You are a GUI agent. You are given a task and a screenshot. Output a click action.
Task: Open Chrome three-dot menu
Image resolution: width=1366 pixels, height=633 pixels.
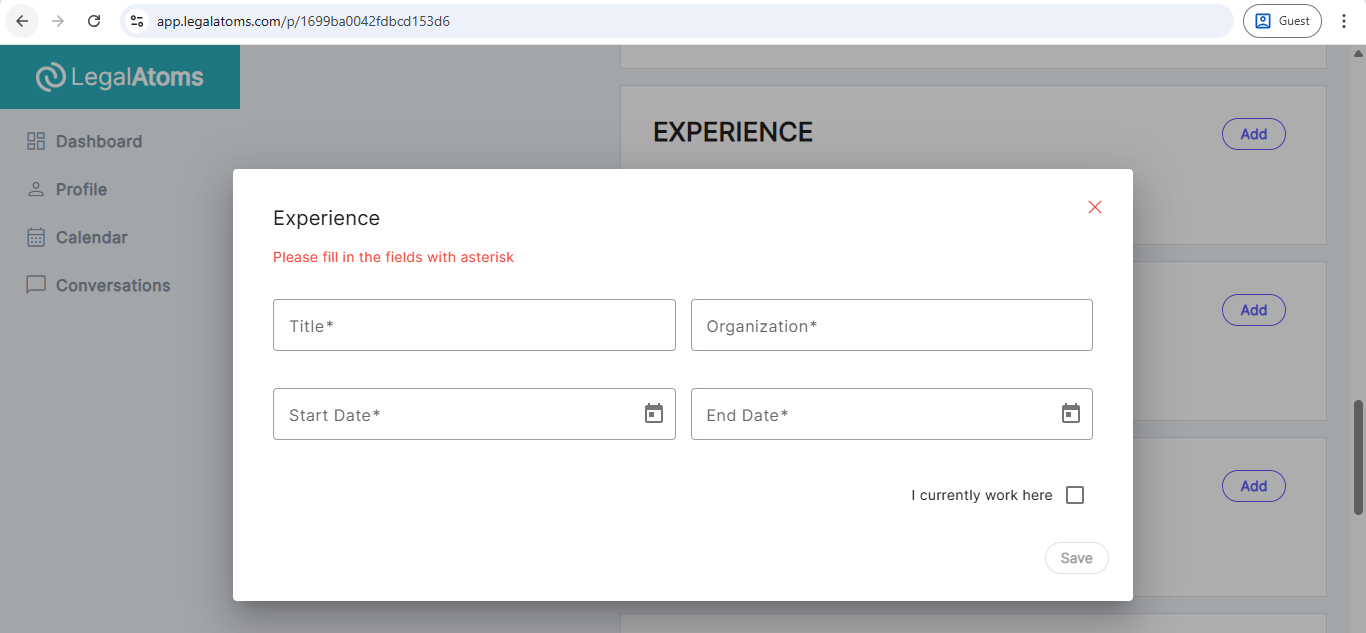pos(1344,20)
